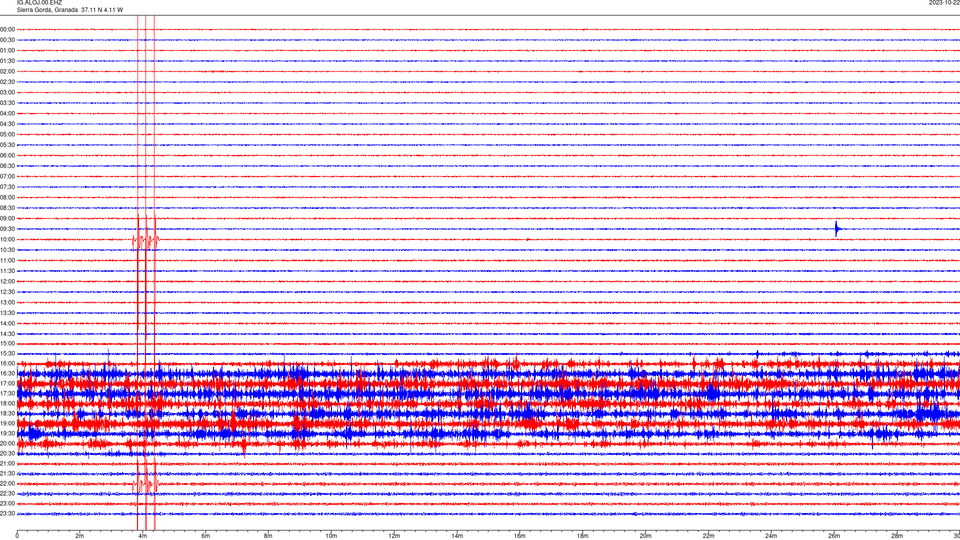Click the blue seismic spike on 09:30 trace
This screenshot has width=960, height=540.
837,229
